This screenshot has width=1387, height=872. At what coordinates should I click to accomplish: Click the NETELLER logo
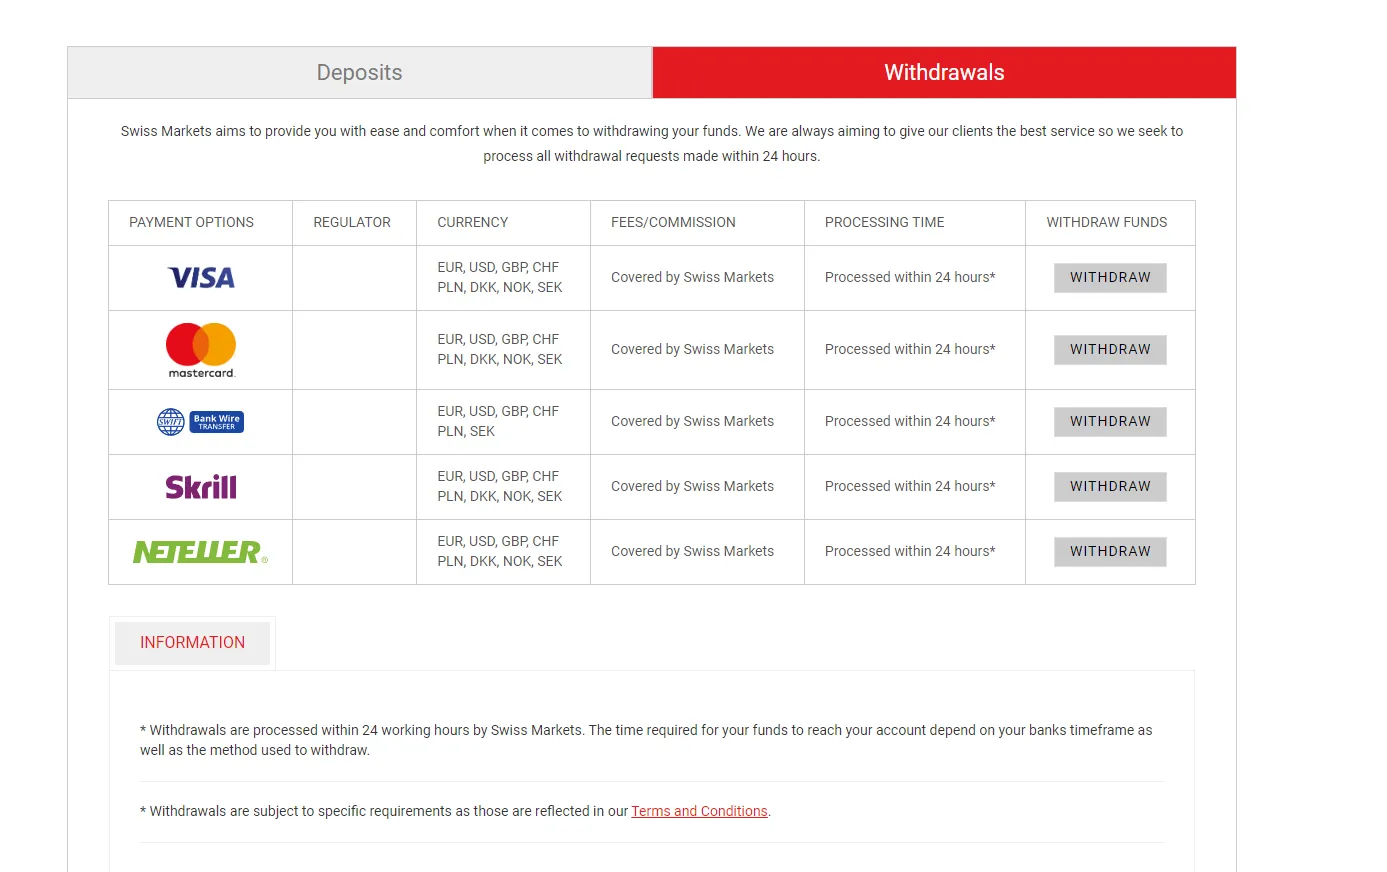pos(201,552)
